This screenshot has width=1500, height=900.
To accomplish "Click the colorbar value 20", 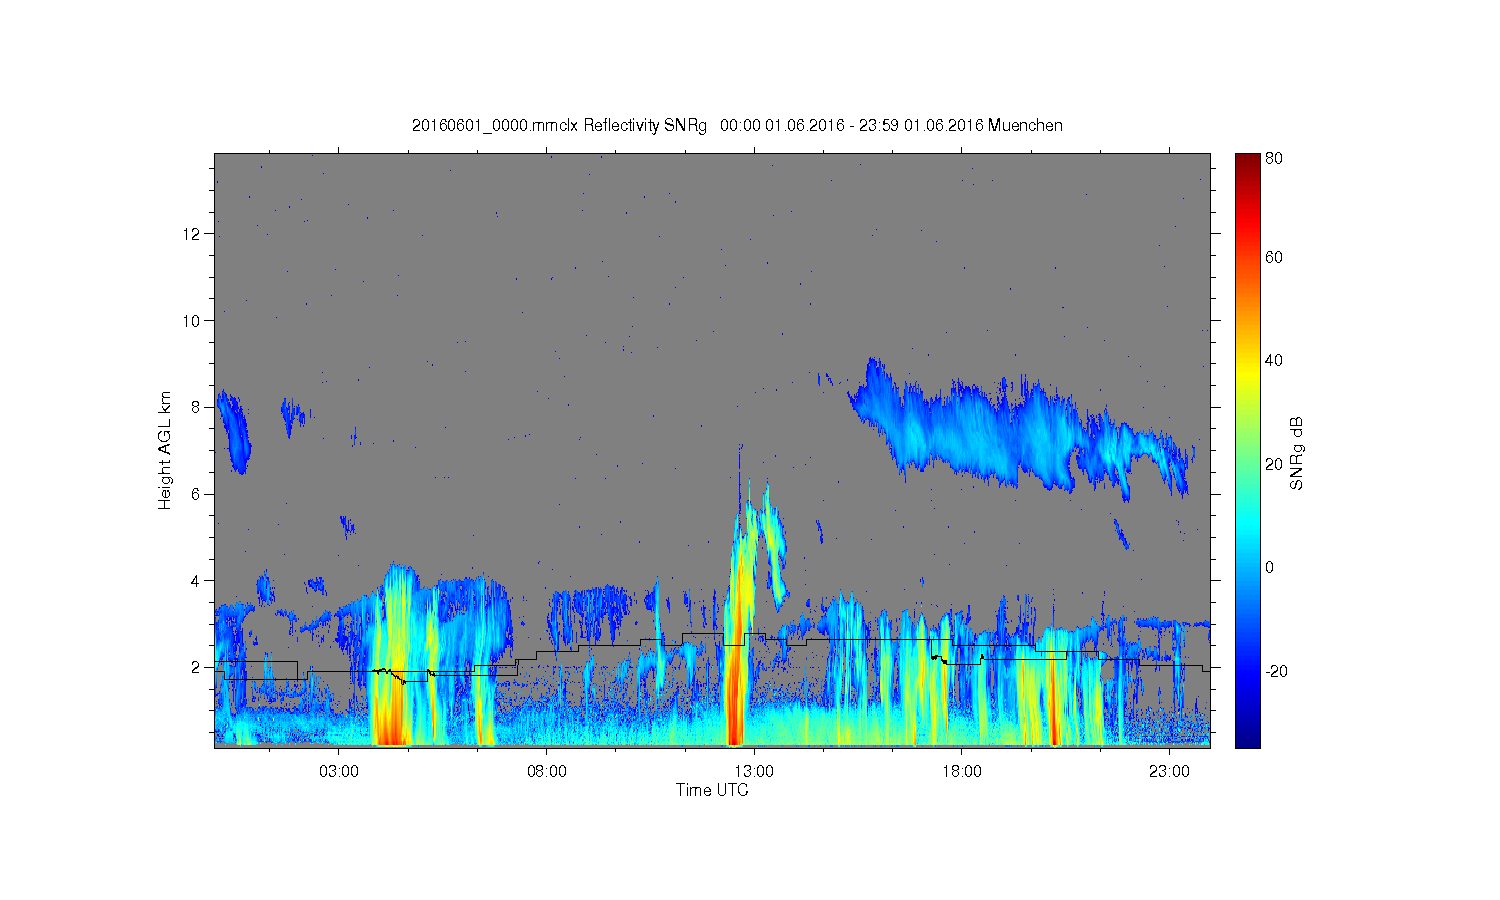I will point(1273,464).
